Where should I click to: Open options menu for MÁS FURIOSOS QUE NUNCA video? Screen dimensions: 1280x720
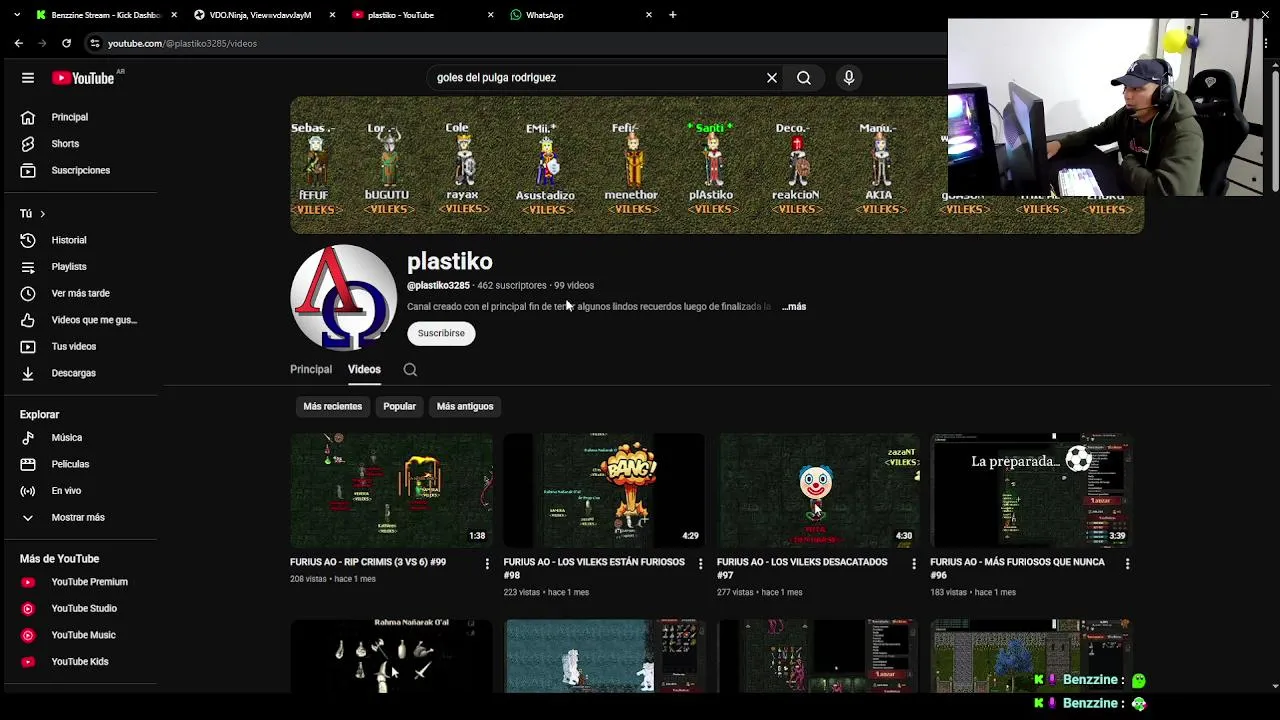(x=1127, y=564)
